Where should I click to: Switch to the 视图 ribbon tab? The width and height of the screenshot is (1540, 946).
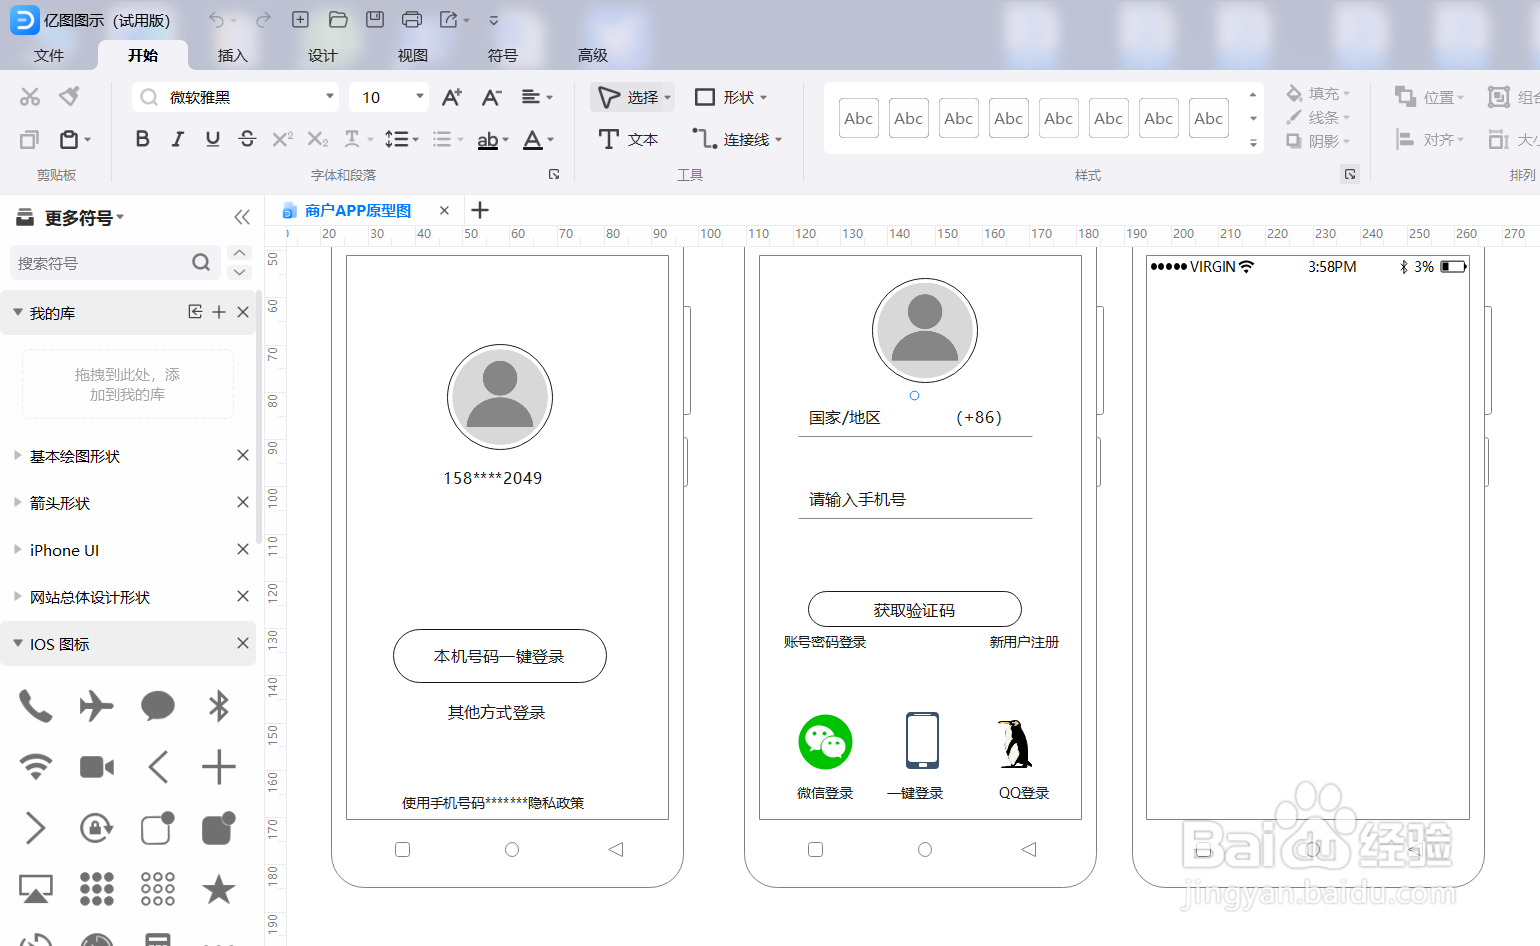(412, 55)
